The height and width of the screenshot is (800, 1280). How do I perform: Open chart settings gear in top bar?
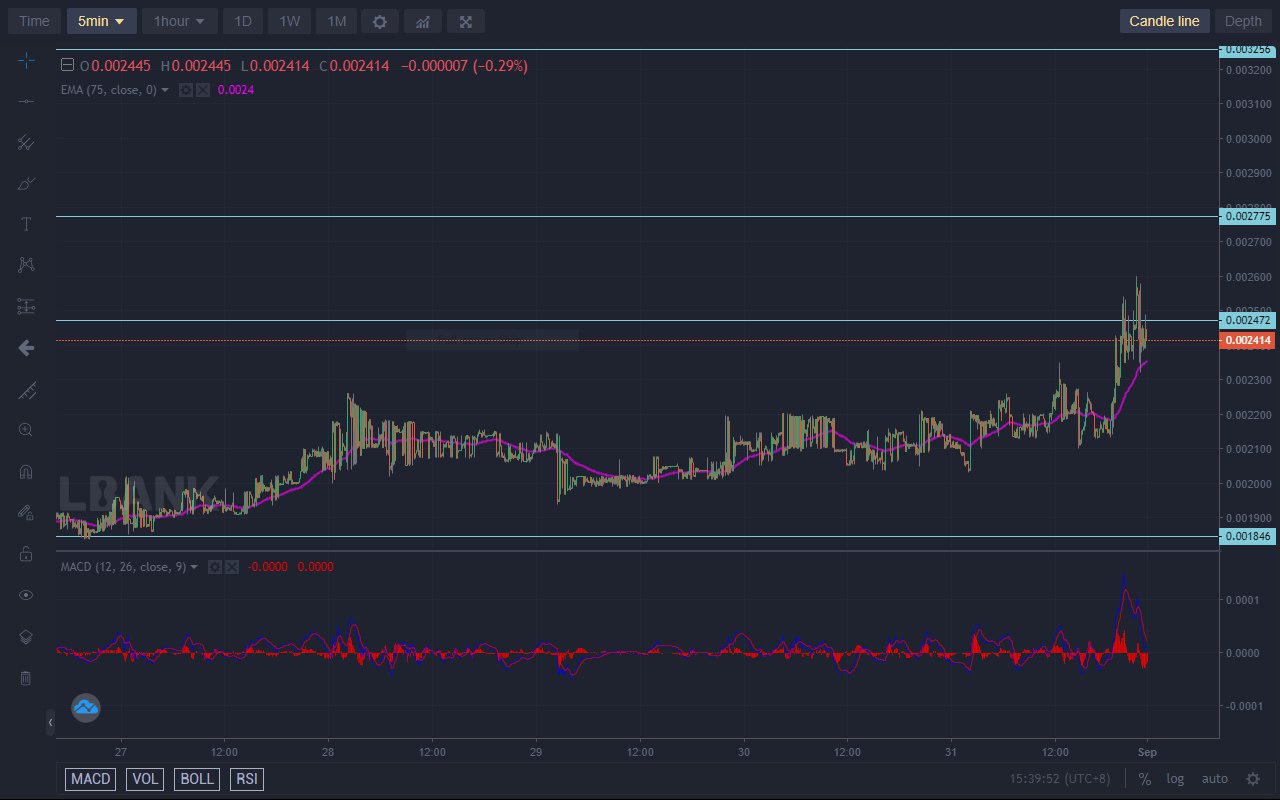380,21
